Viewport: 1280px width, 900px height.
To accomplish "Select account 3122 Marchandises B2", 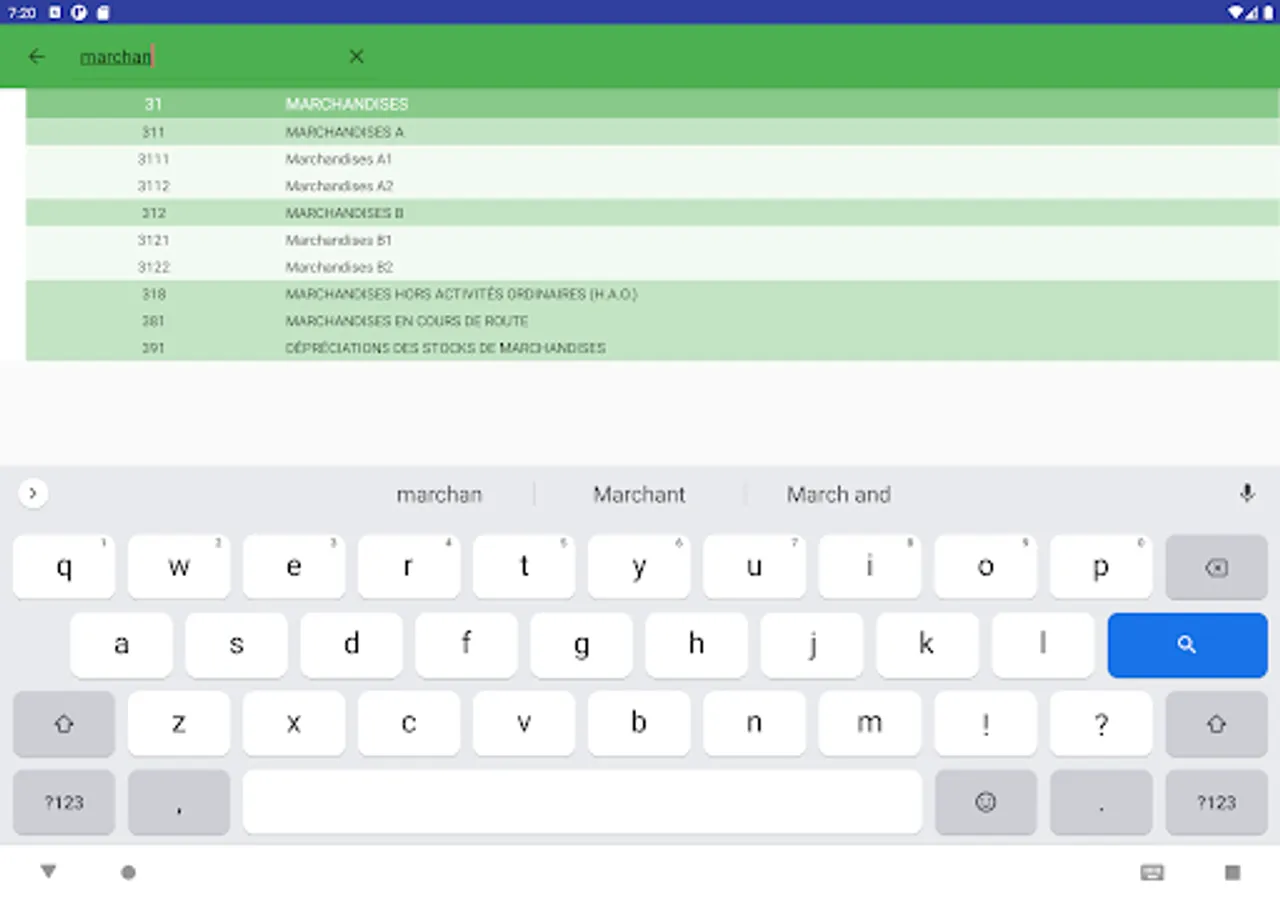I will point(652,267).
